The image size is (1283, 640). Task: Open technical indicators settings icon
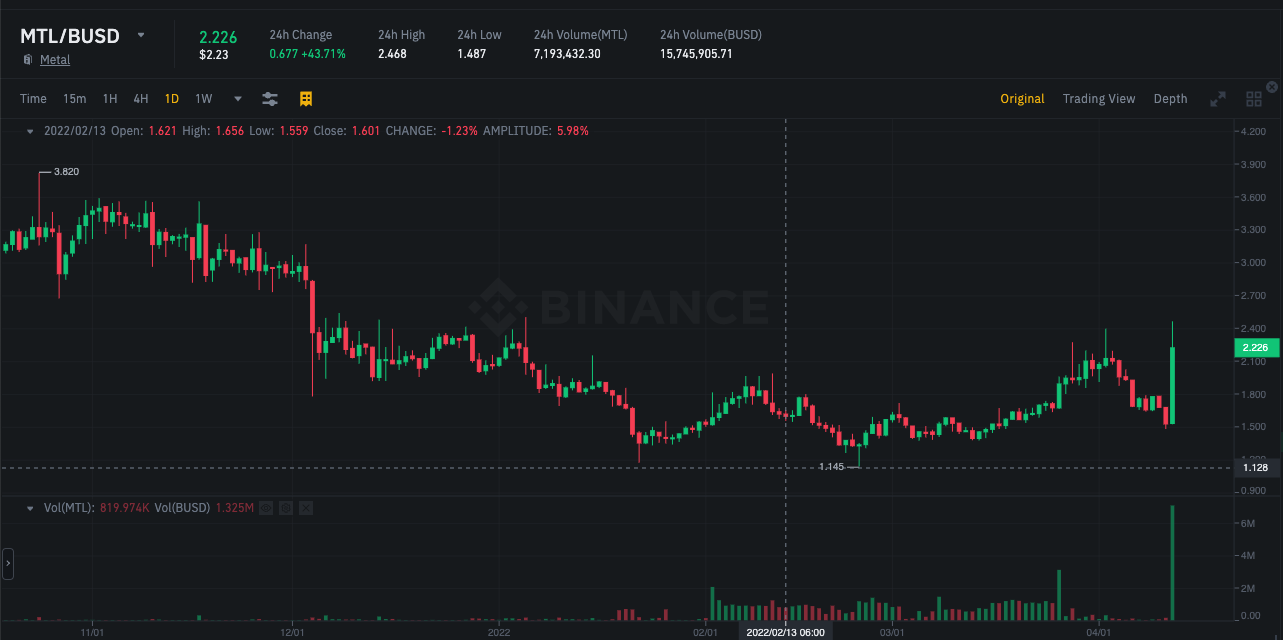click(270, 98)
